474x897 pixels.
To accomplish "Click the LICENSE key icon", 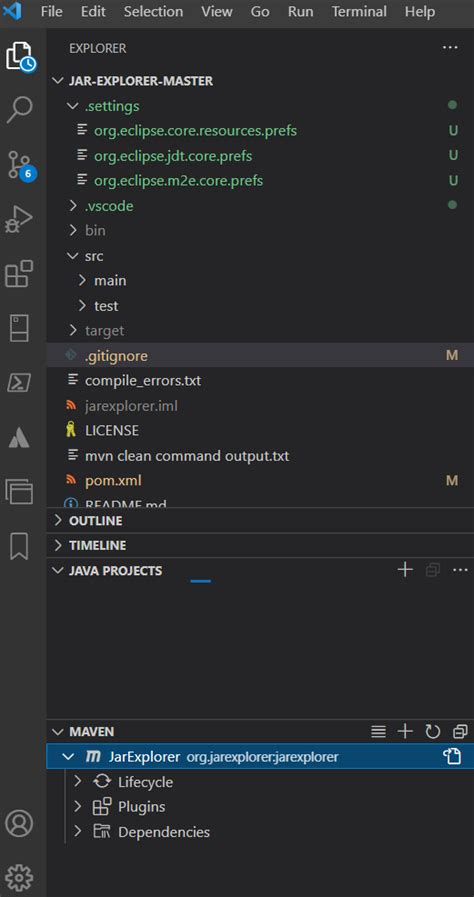I will pyautogui.click(x=71, y=430).
